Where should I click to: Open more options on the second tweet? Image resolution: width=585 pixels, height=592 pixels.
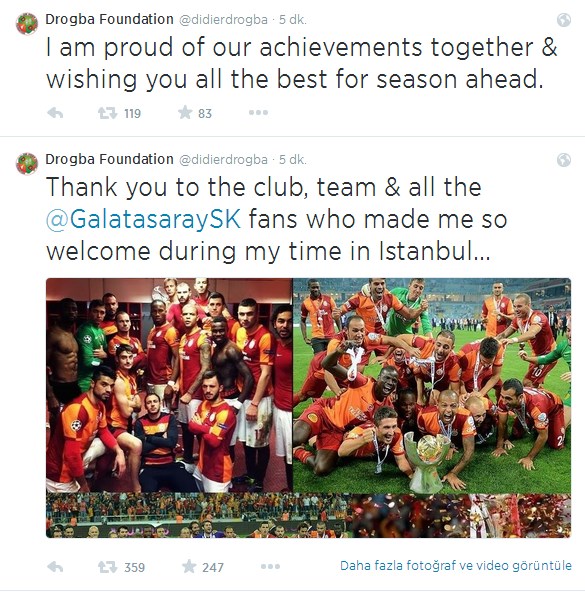pyautogui.click(x=270, y=566)
